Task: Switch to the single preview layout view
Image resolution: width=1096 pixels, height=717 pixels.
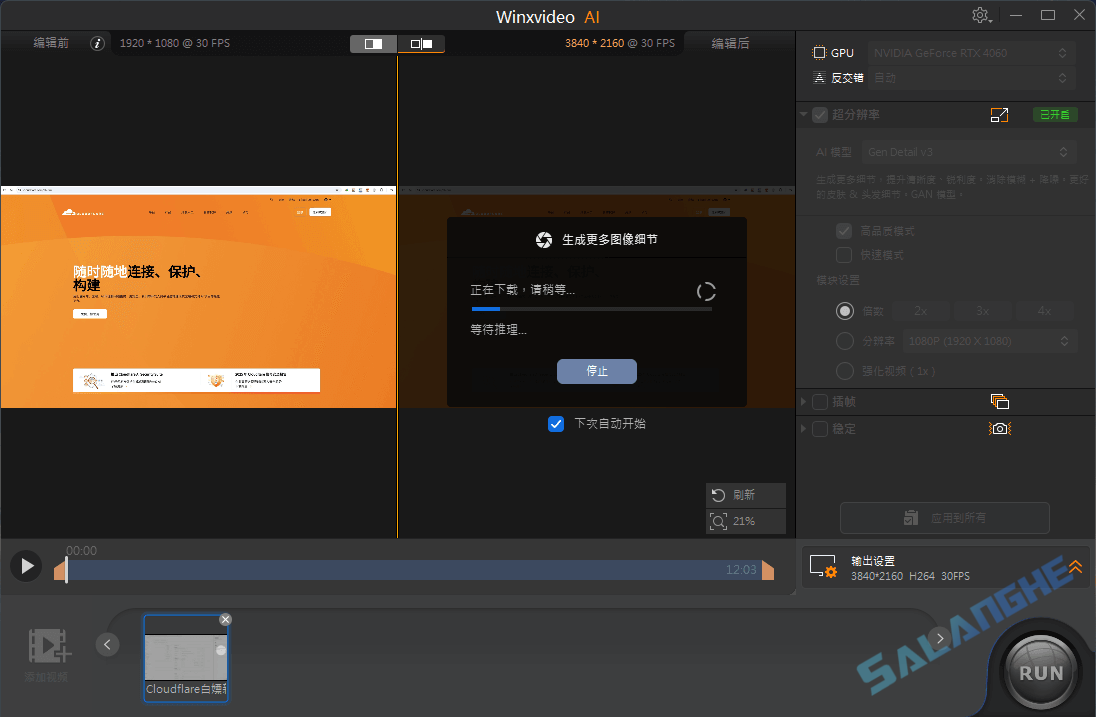Action: click(x=373, y=43)
